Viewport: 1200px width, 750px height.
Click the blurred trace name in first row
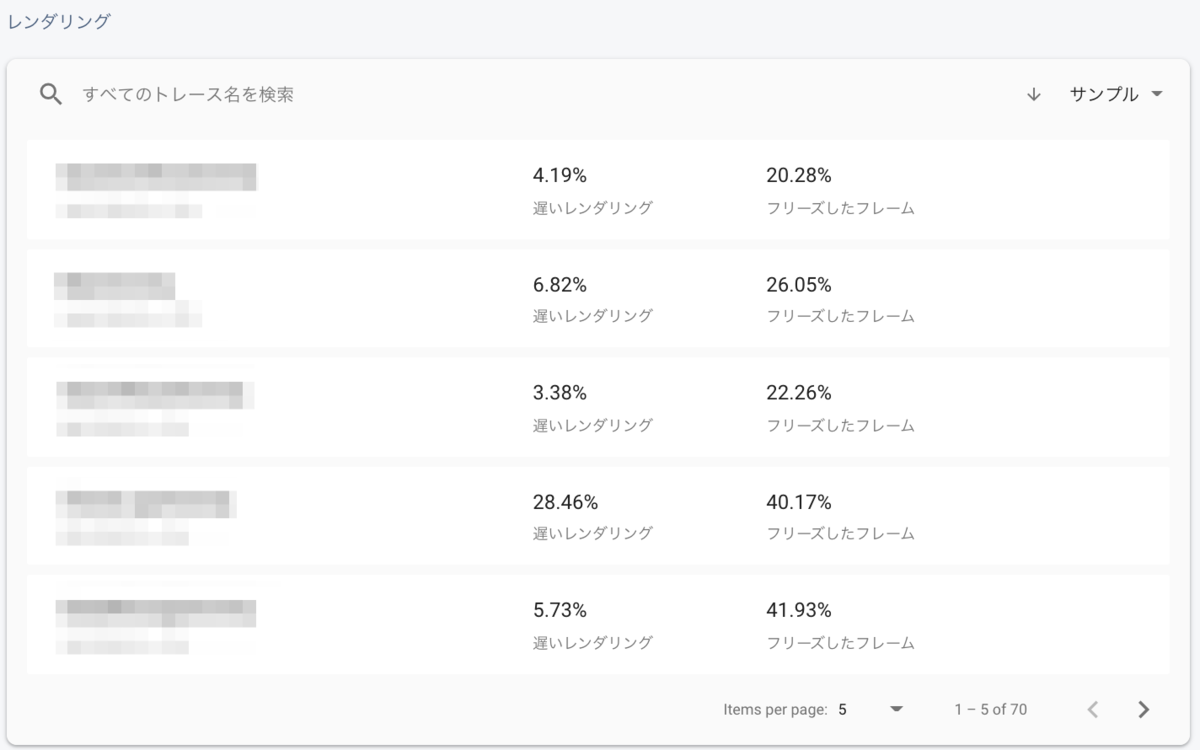click(156, 176)
